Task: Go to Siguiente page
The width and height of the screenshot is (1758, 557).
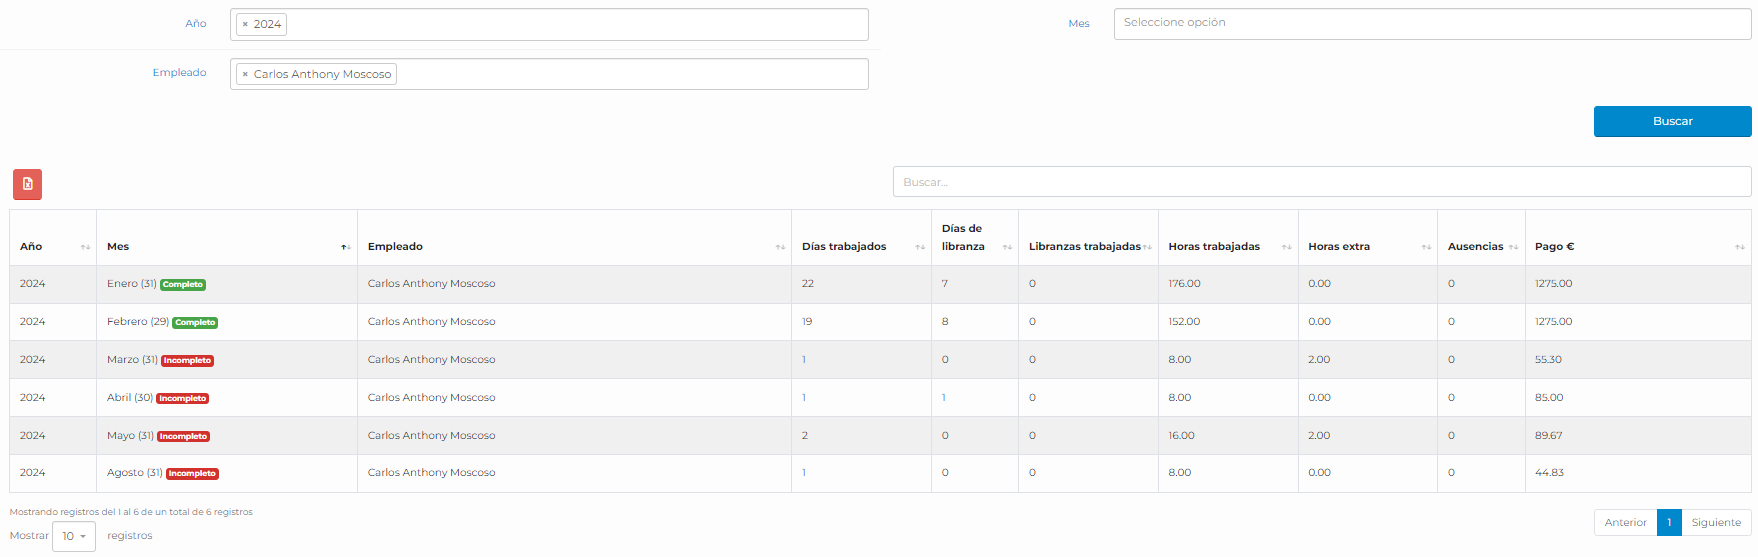Action: point(1716,522)
